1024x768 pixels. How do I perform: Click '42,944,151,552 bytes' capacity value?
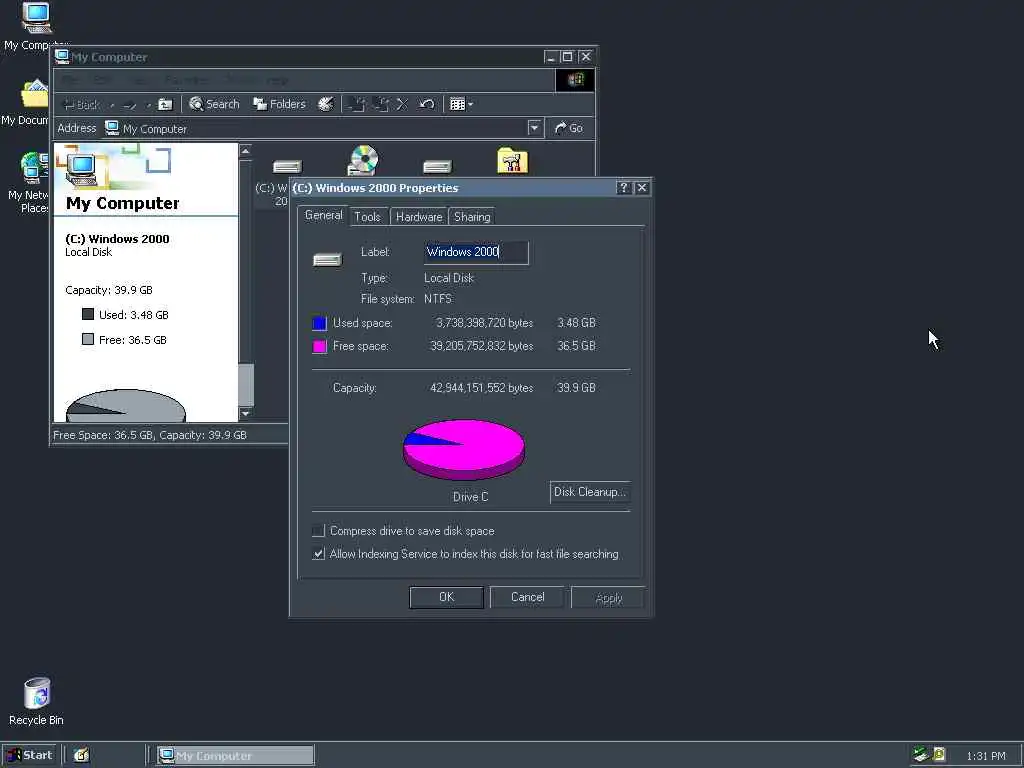[x=481, y=388]
